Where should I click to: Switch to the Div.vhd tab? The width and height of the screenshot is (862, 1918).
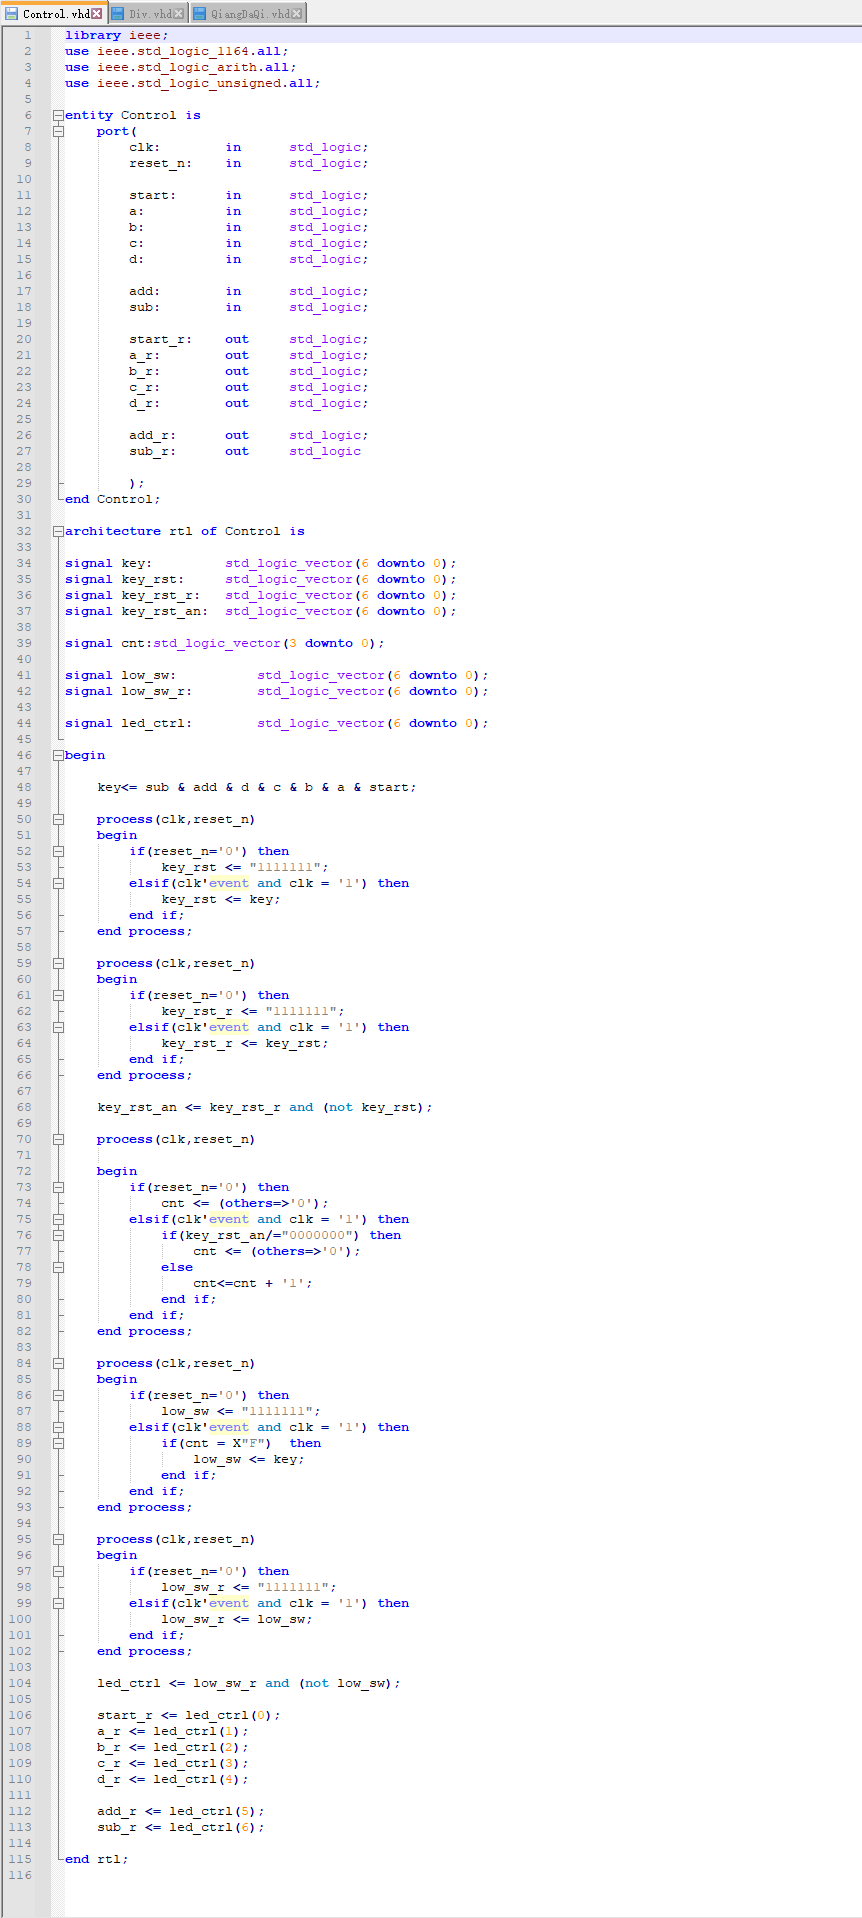click(x=148, y=13)
